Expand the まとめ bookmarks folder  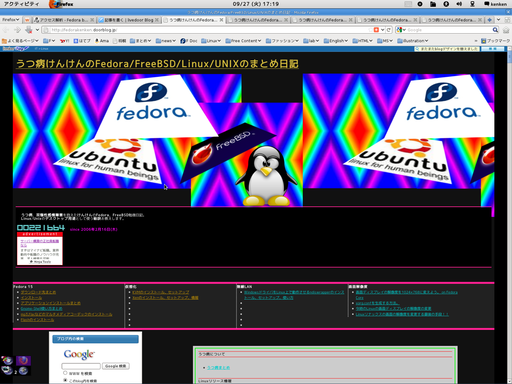point(141,41)
